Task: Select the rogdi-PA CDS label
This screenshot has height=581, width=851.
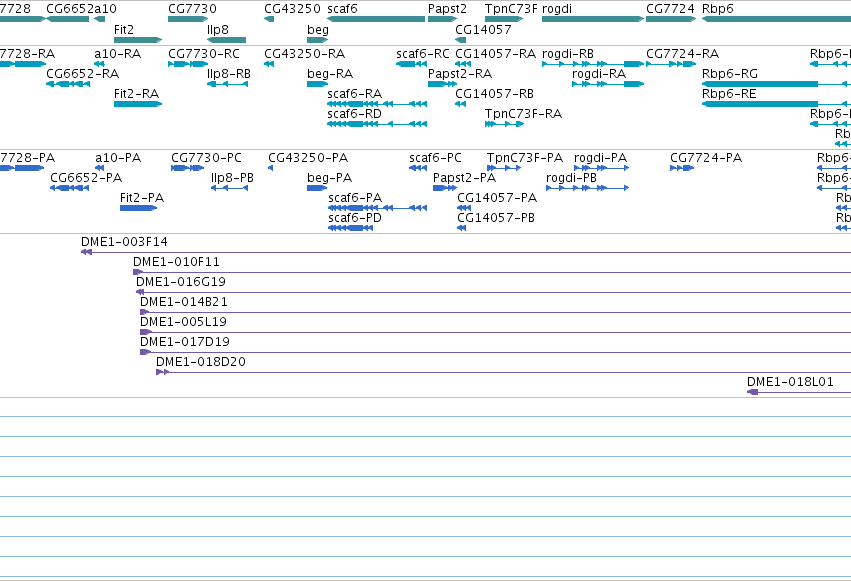Action: click(x=600, y=158)
